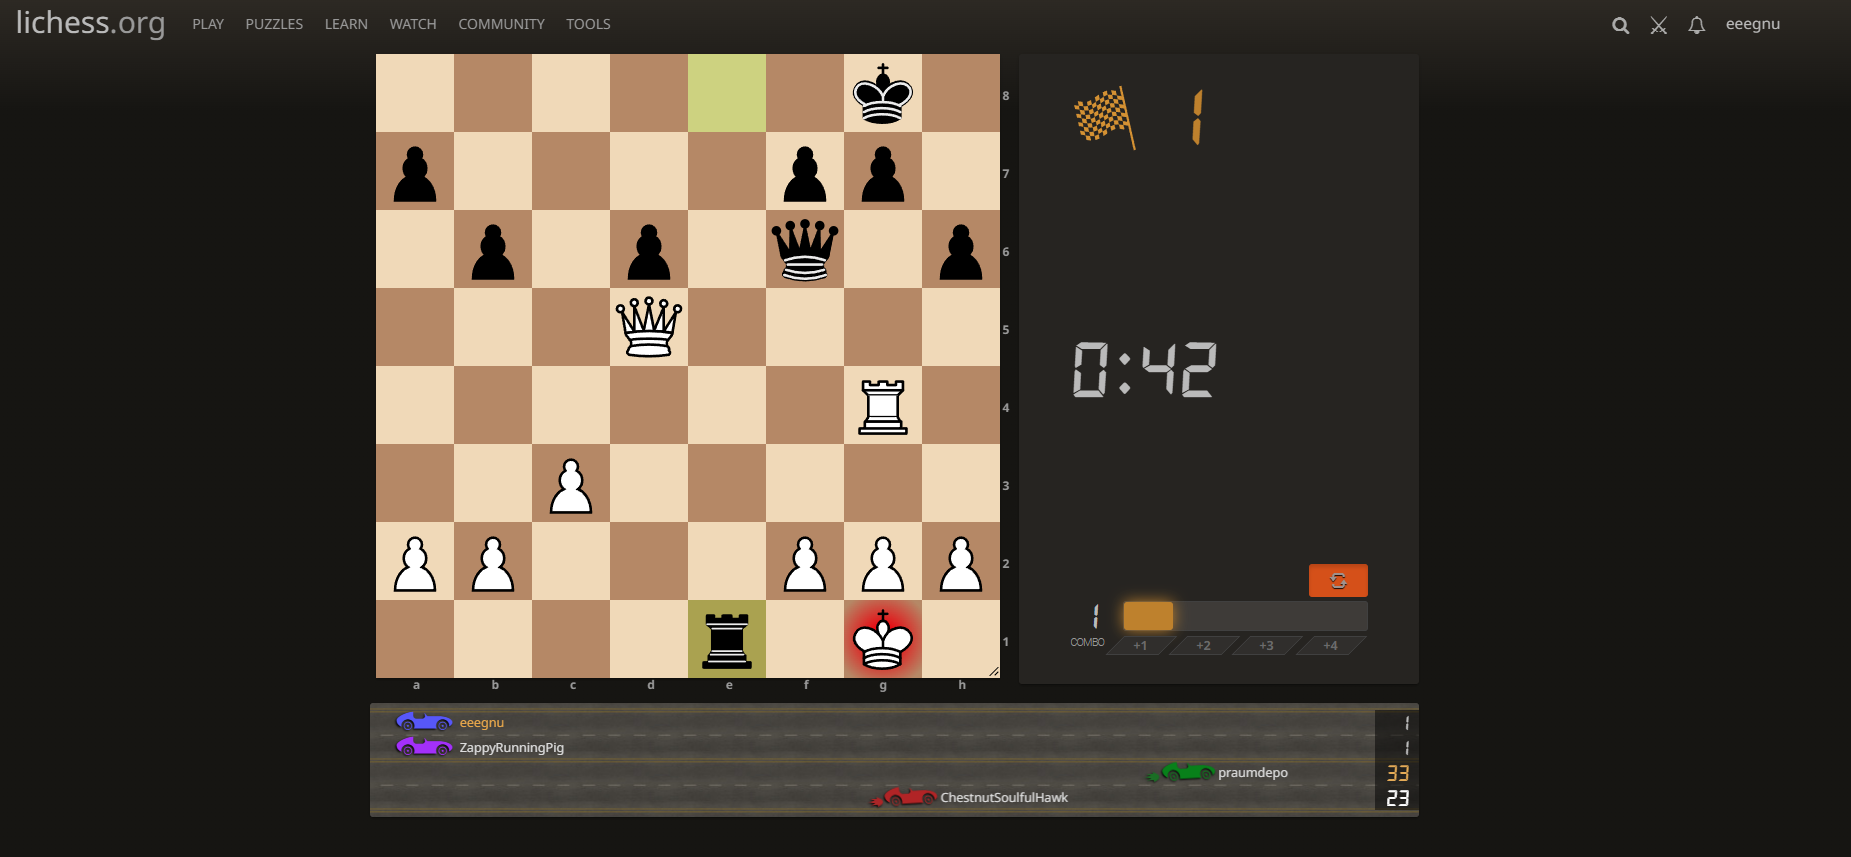Click the purple ZappyRunningPig race car
The height and width of the screenshot is (857, 1851).
pyautogui.click(x=424, y=747)
